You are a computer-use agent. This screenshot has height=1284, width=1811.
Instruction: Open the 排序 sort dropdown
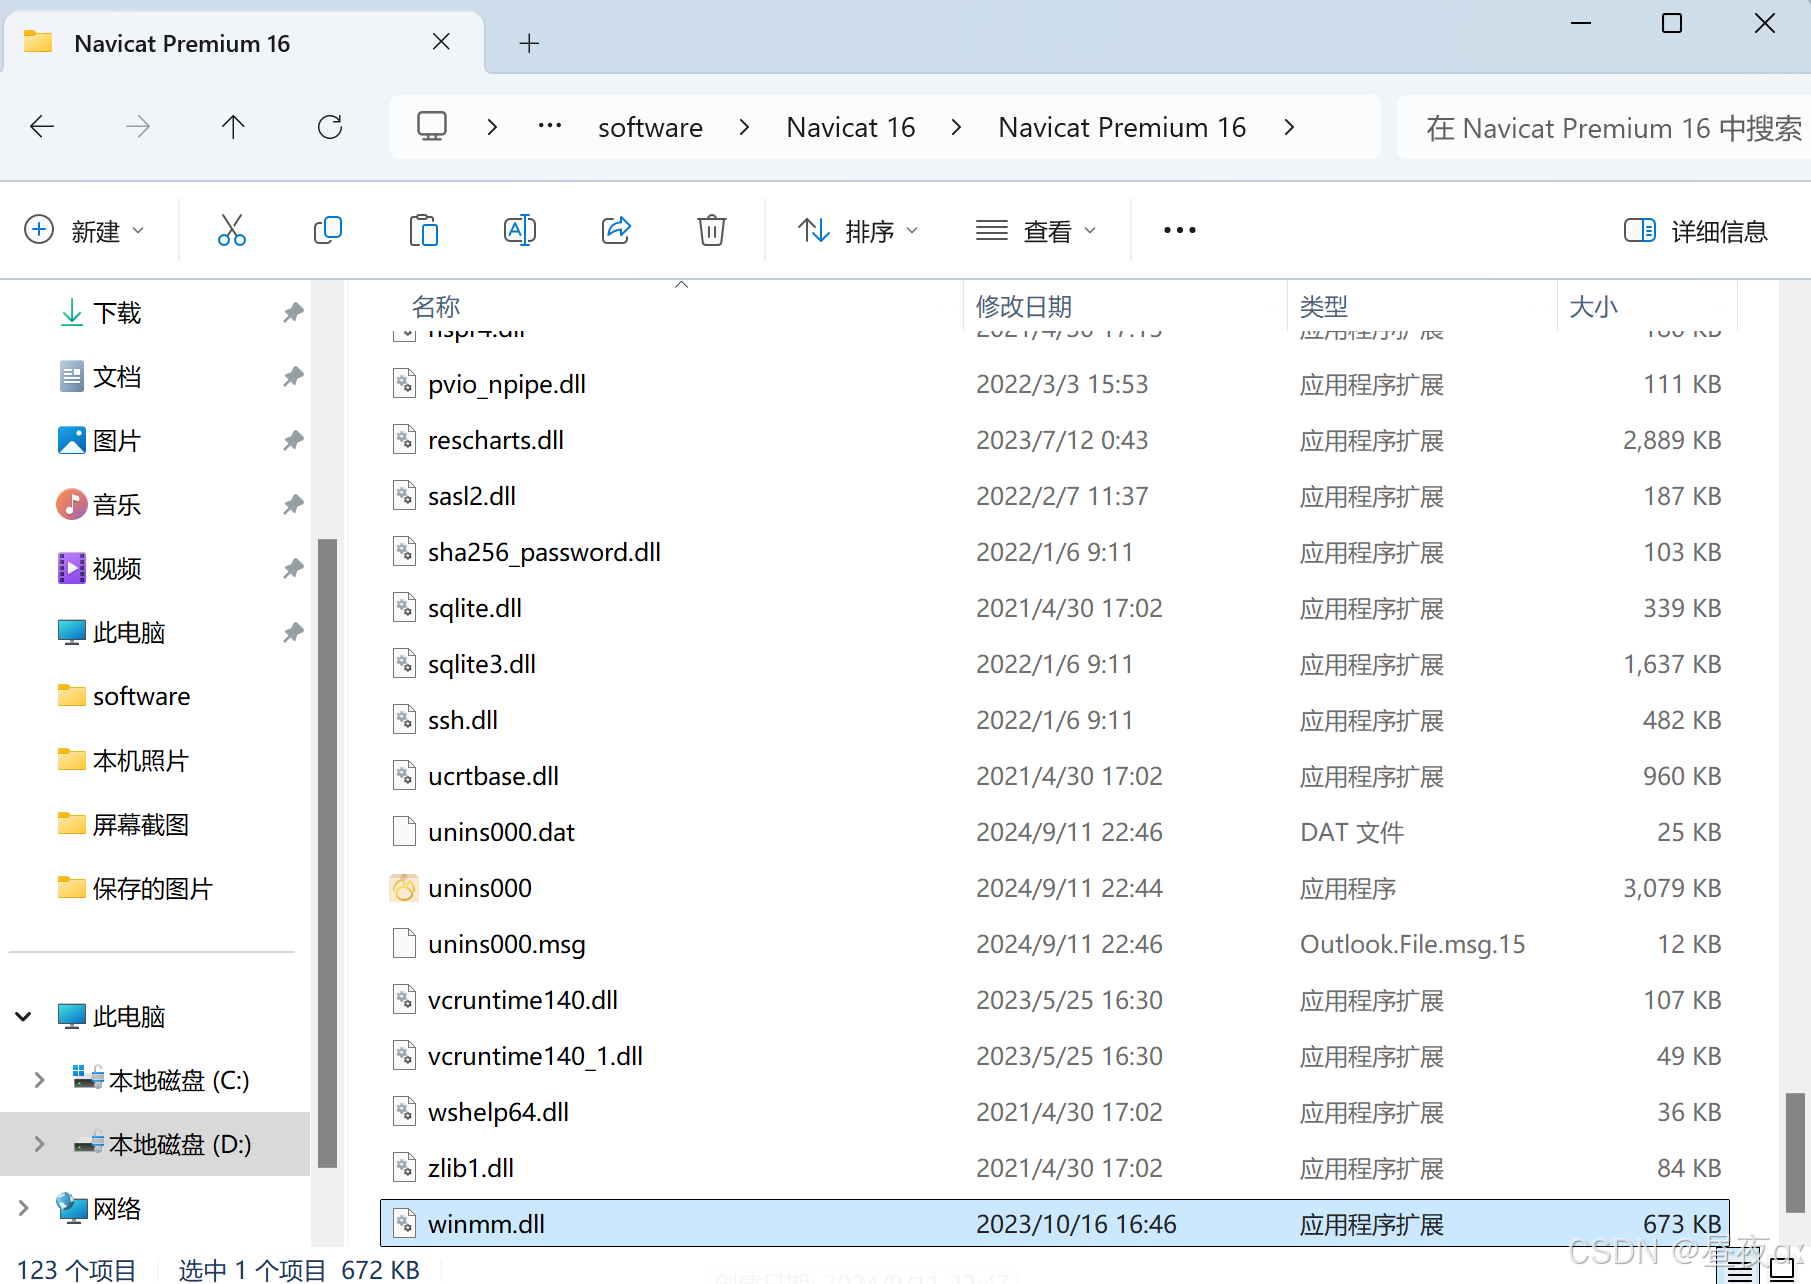click(858, 231)
